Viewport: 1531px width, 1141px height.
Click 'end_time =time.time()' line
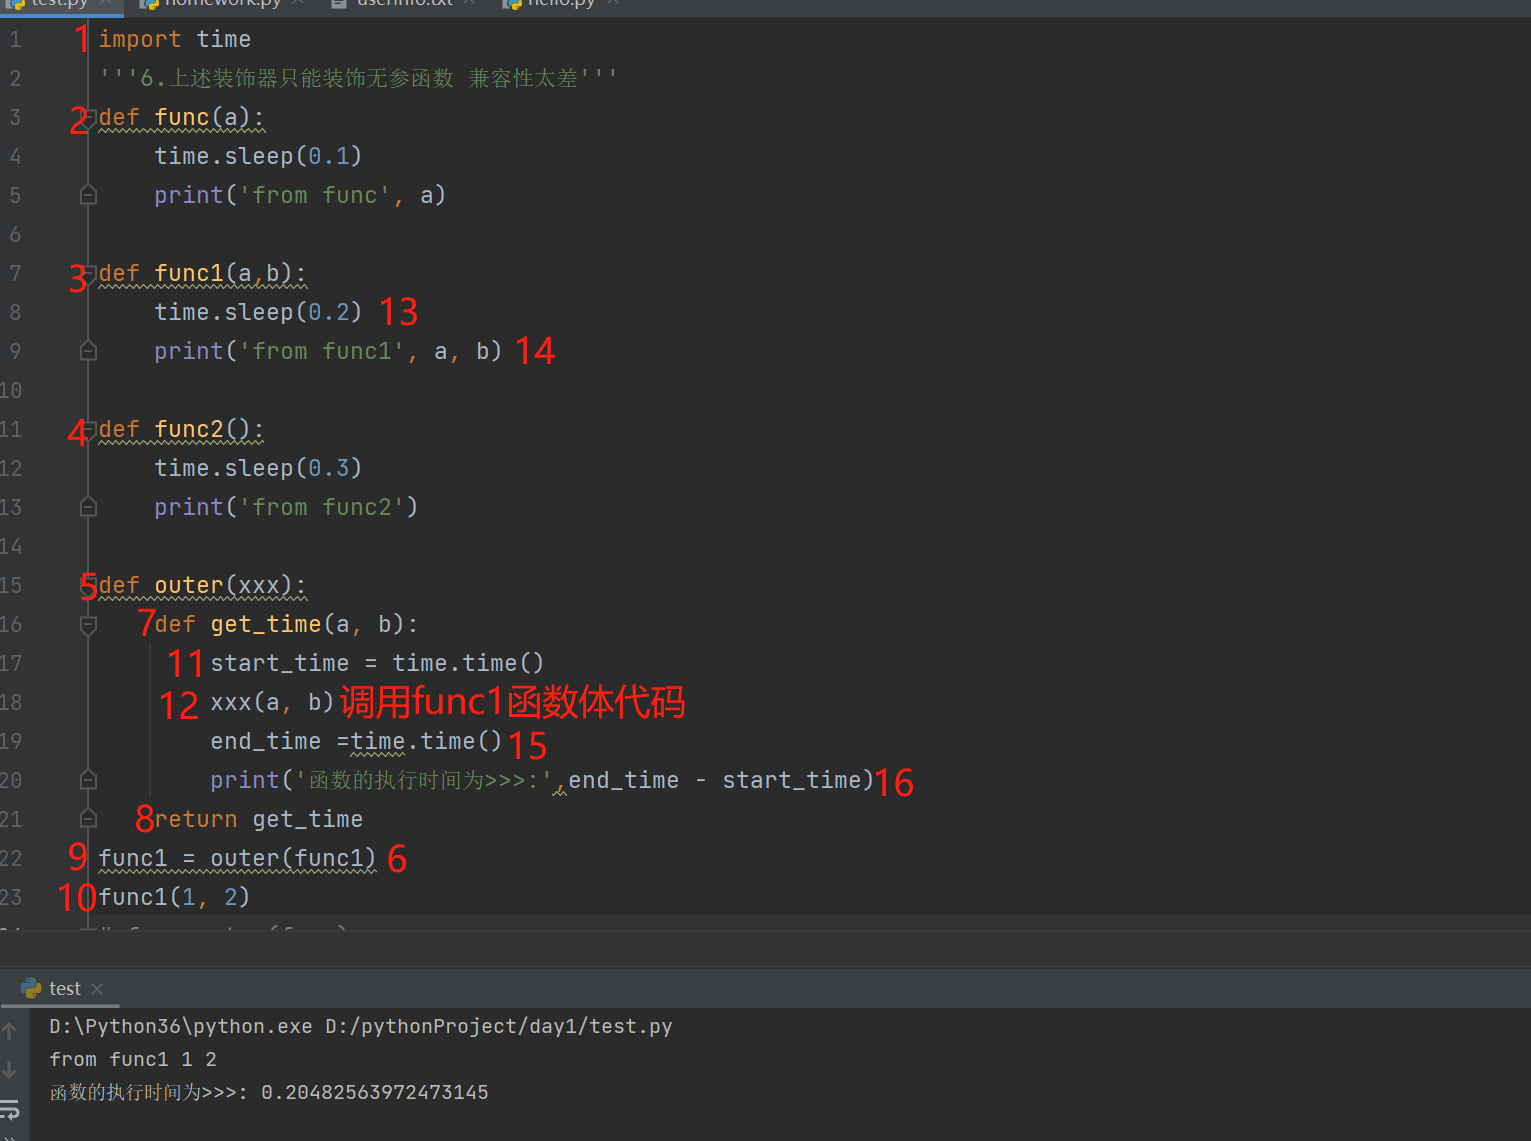click(356, 741)
